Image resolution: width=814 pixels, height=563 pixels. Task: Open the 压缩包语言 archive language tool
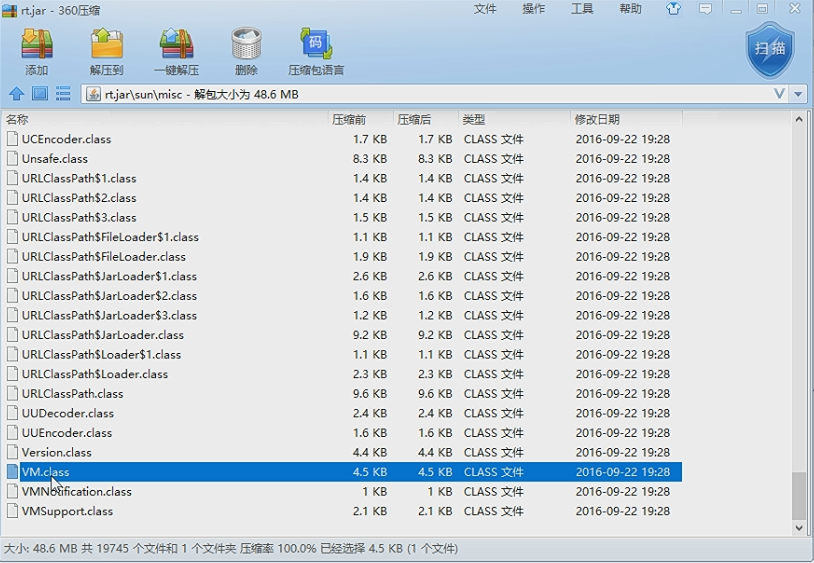pos(316,51)
